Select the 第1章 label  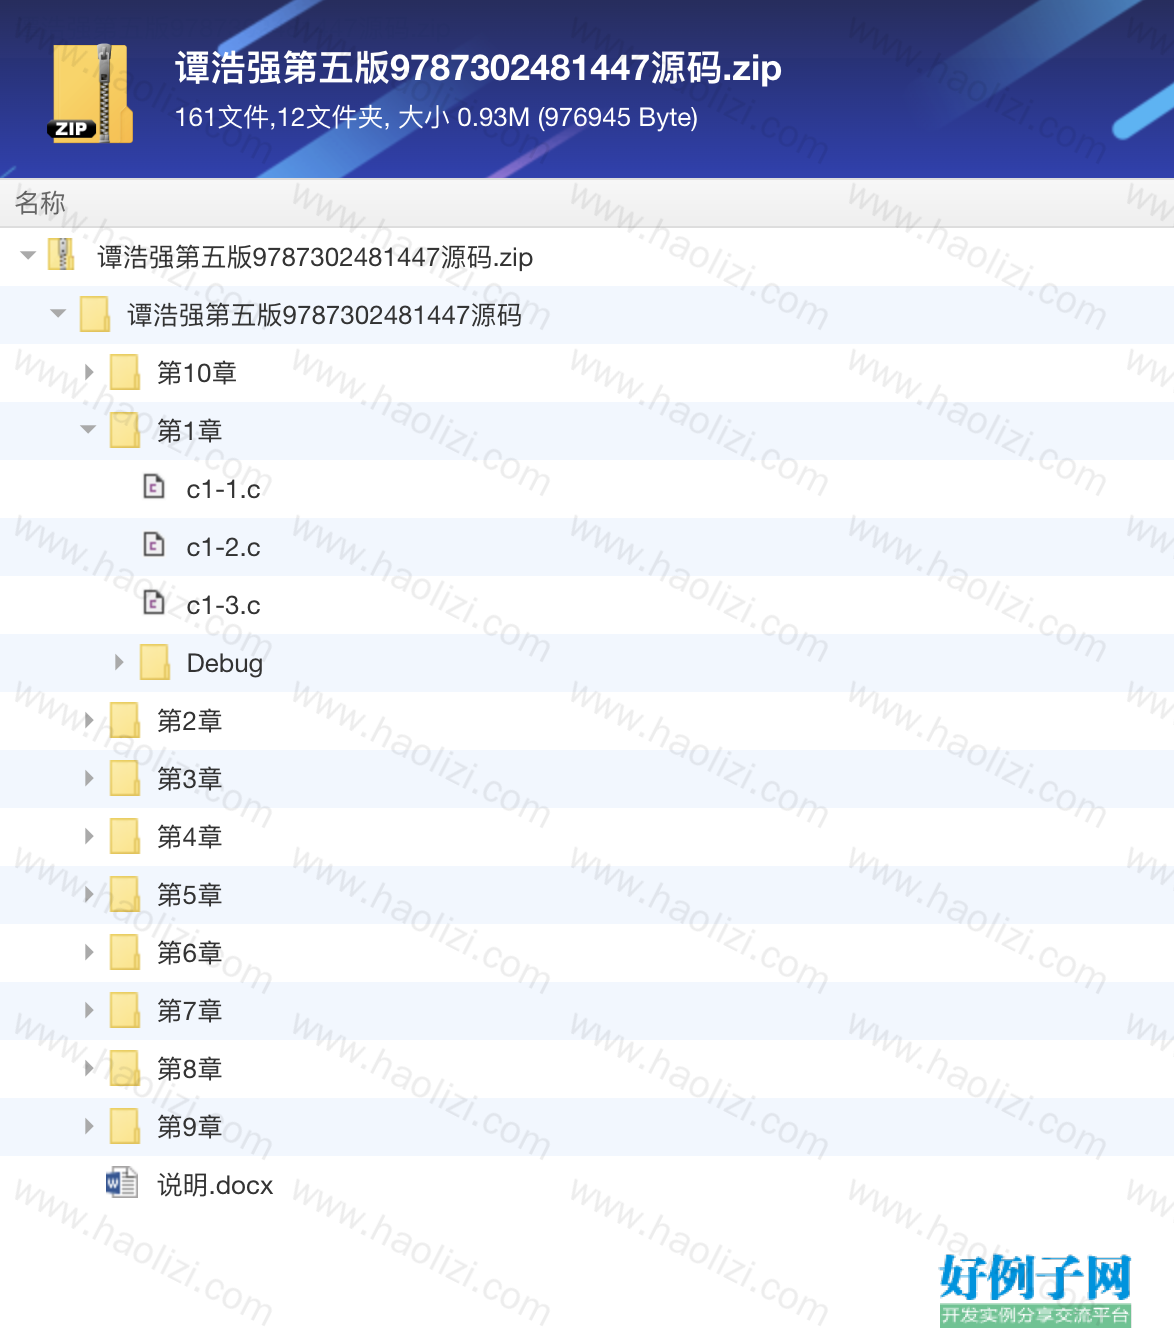pyautogui.click(x=189, y=431)
